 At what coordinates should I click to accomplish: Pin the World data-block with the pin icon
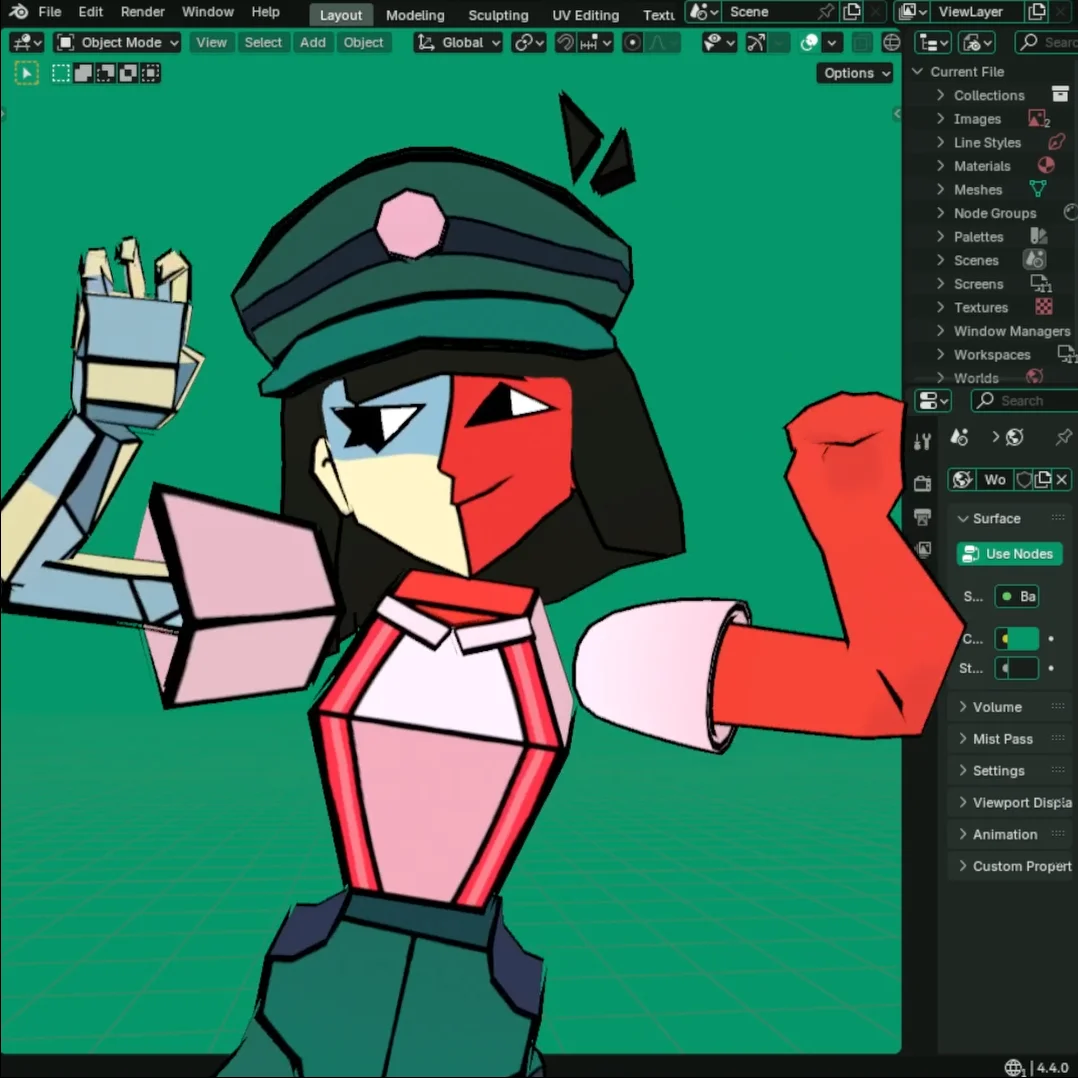pyautogui.click(x=1063, y=437)
